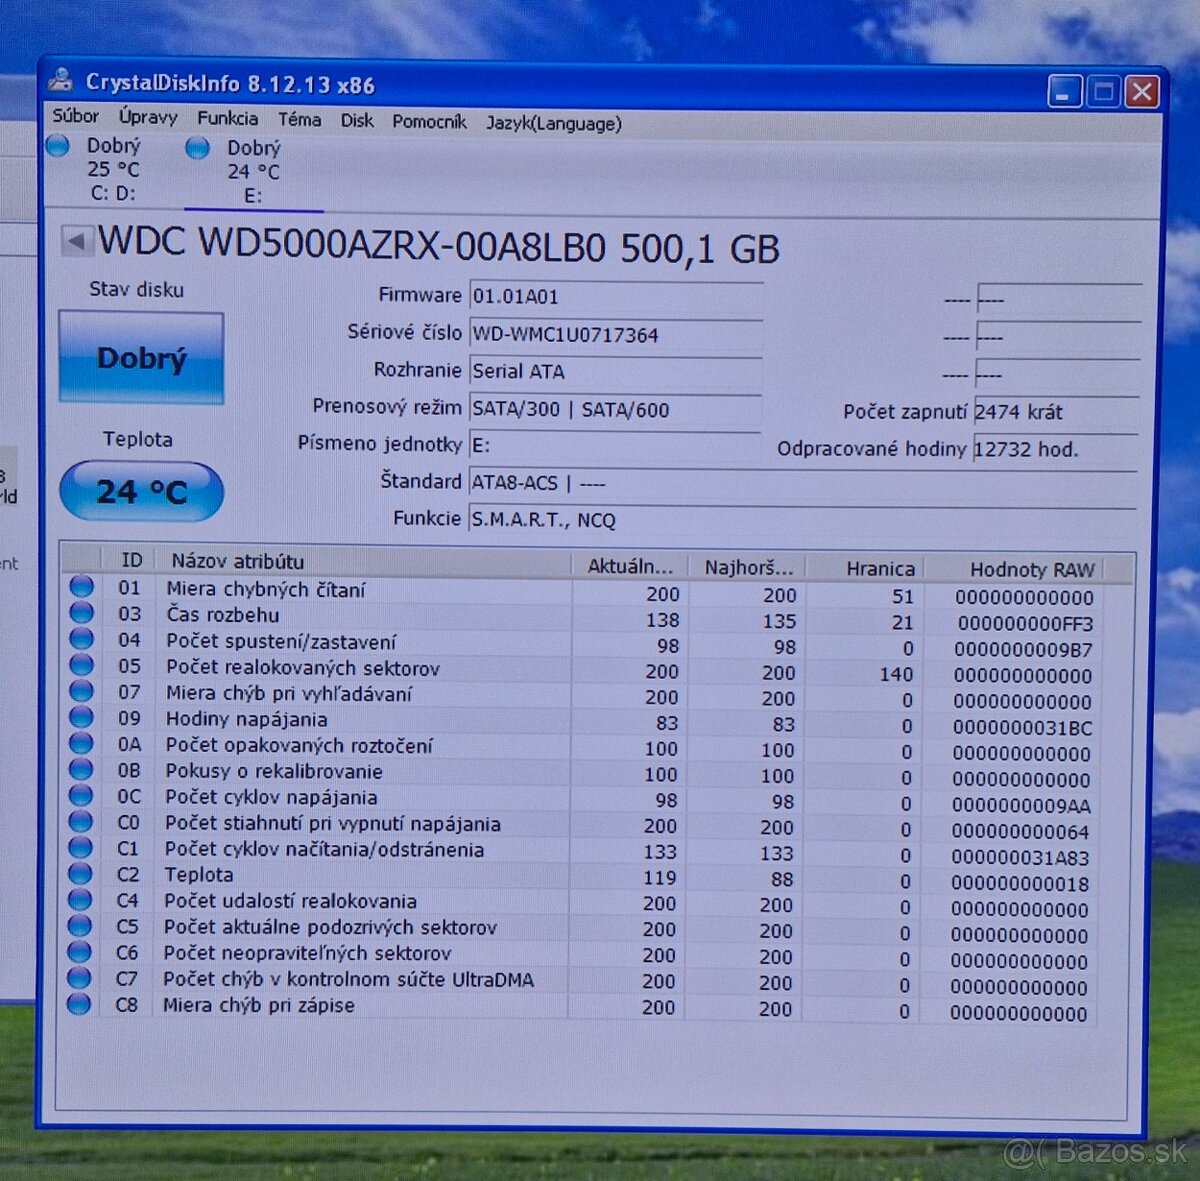1200x1181 pixels.
Task: Open the Pomocník menu
Action: 429,122
